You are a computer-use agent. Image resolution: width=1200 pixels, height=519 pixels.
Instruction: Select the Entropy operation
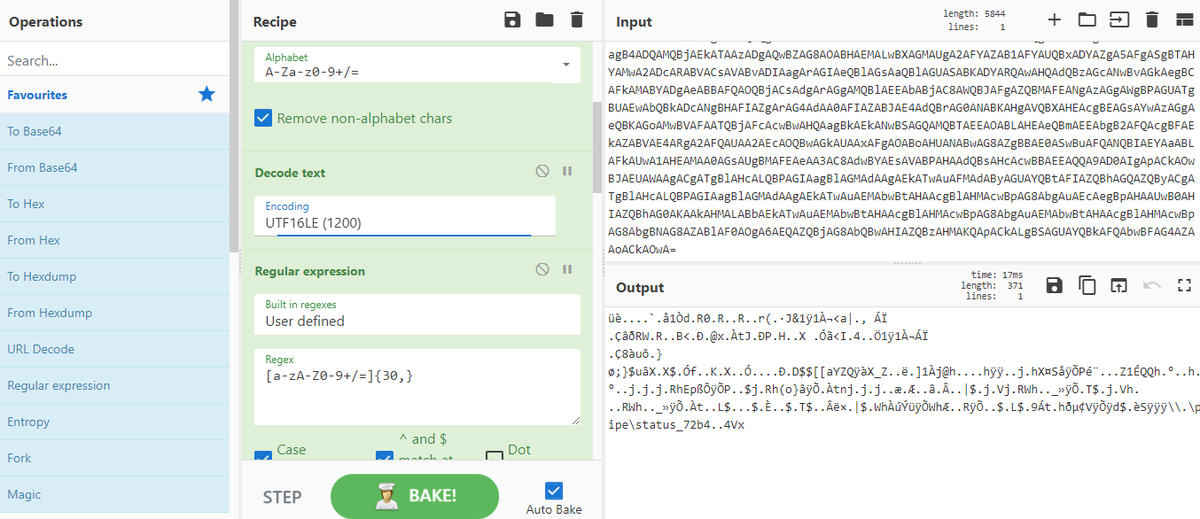pyautogui.click(x=114, y=421)
